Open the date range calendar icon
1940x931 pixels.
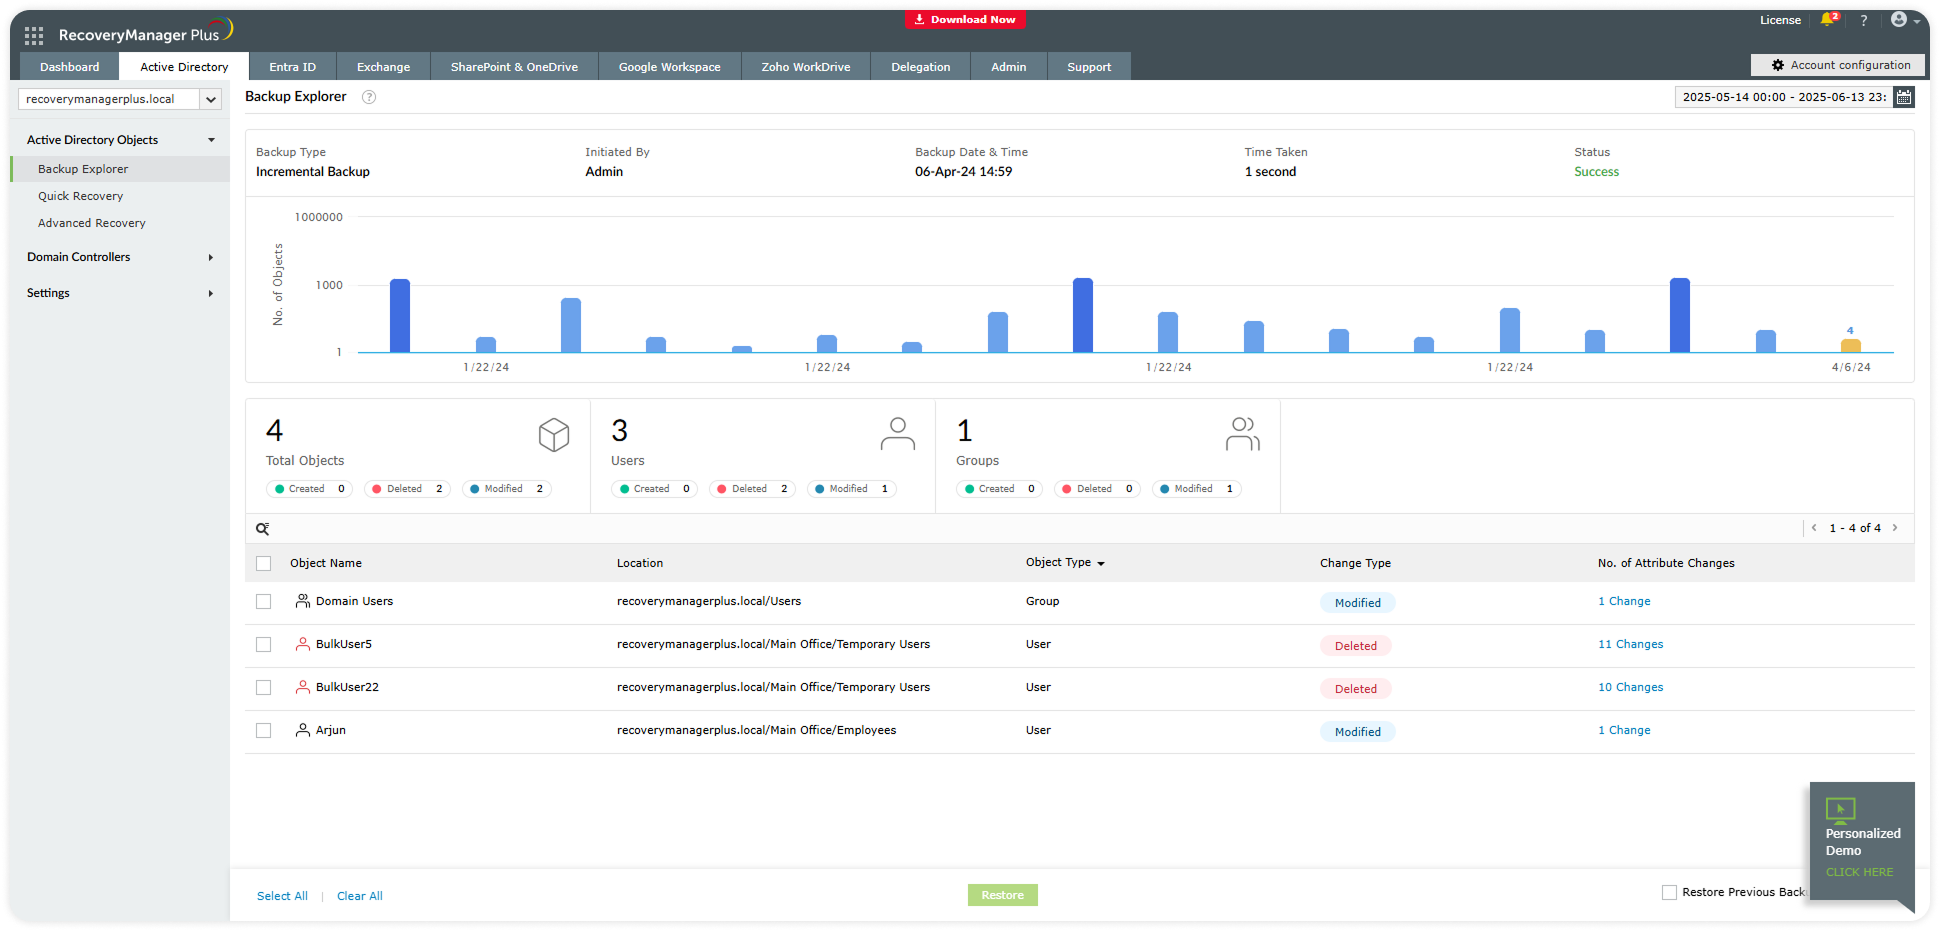(1904, 97)
